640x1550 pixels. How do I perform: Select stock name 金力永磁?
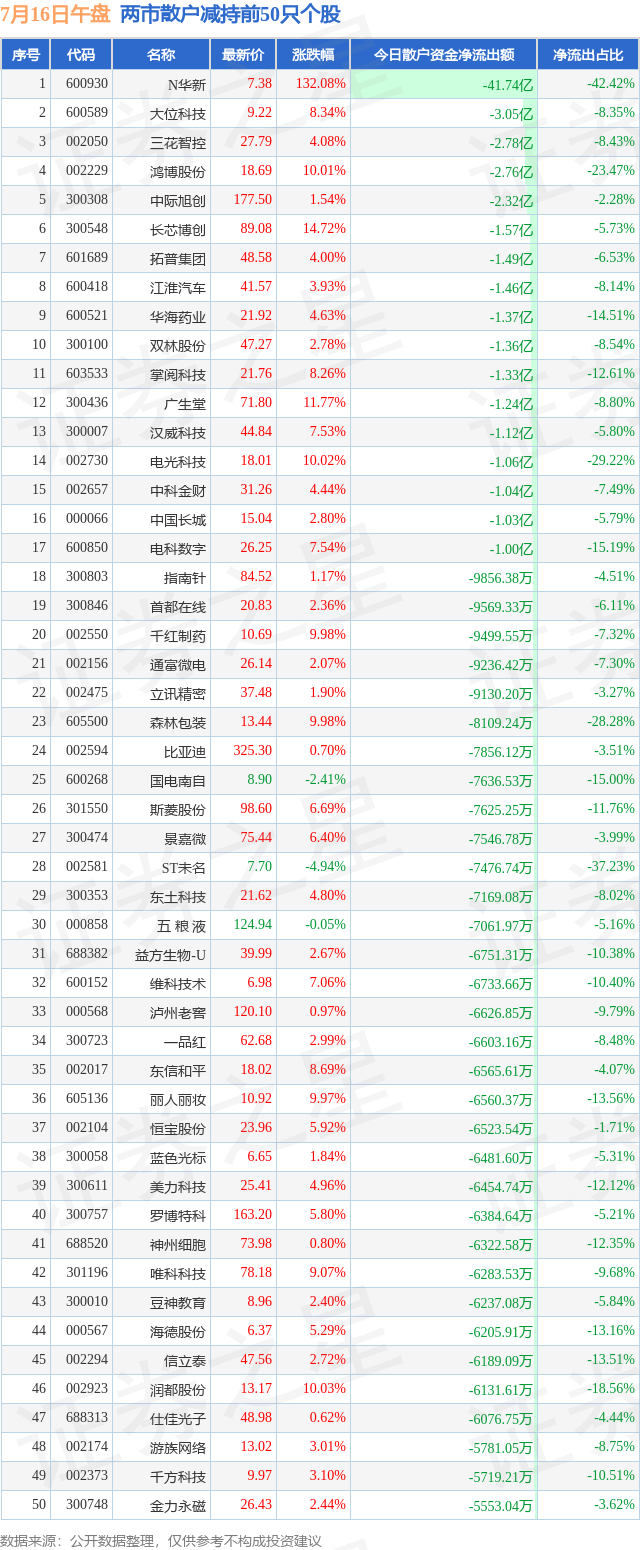click(x=178, y=1505)
